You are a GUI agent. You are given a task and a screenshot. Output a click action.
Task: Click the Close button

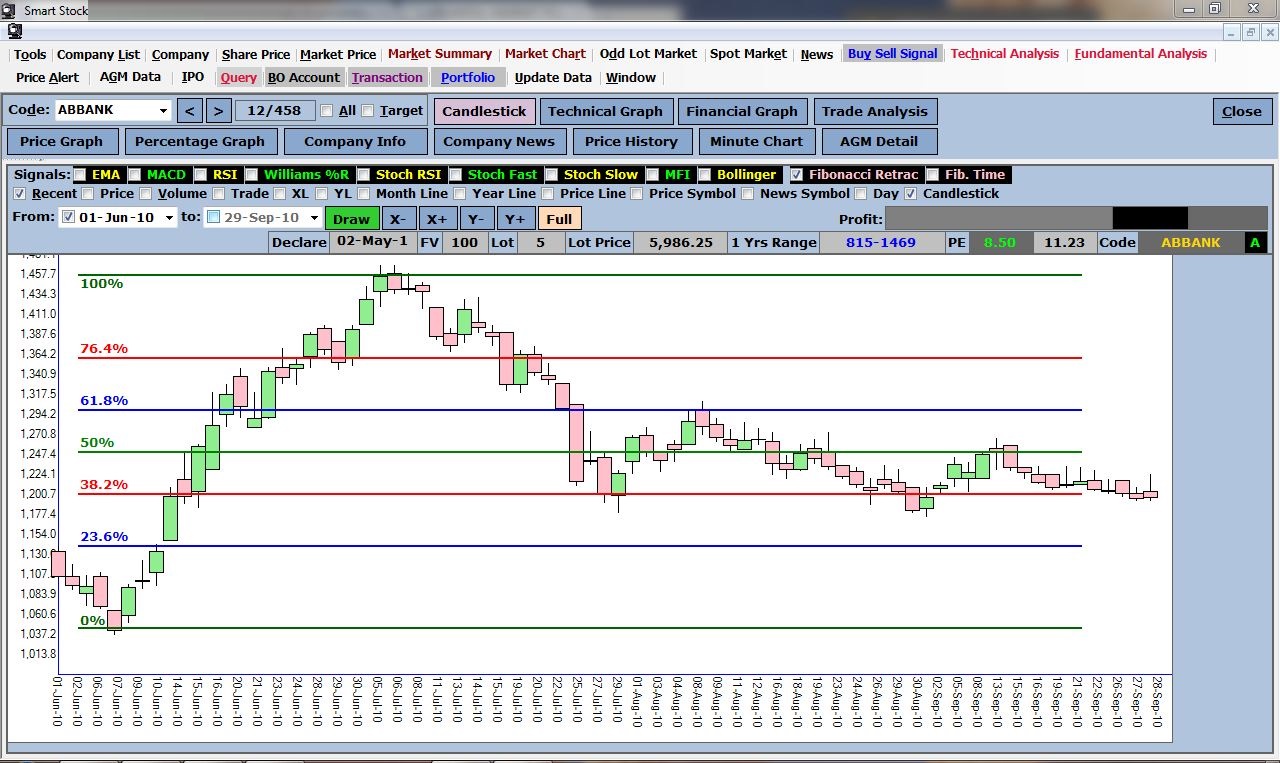(x=1242, y=111)
